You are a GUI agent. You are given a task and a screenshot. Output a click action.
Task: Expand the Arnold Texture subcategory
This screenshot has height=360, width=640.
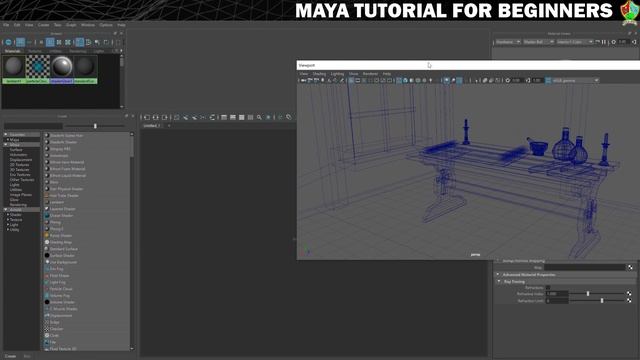(x=8, y=220)
